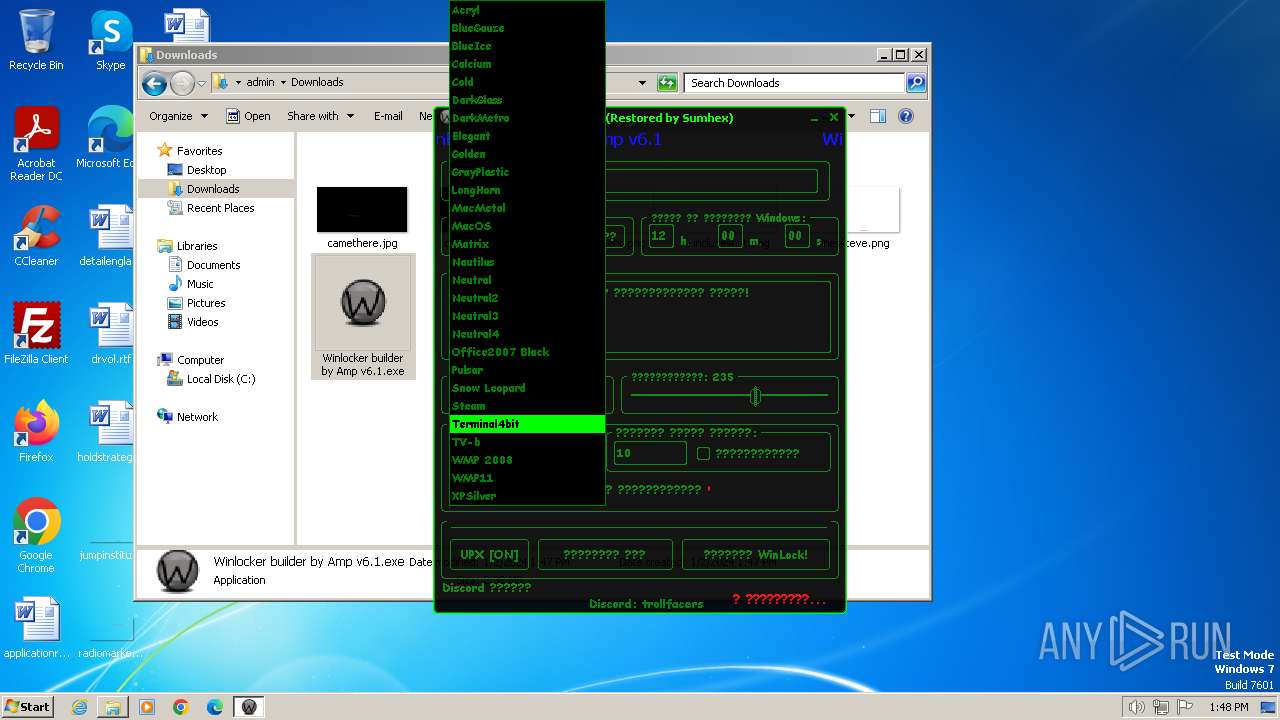
Task: Select Winlocker builder by Amp v6.1.exe file
Action: coord(363,317)
